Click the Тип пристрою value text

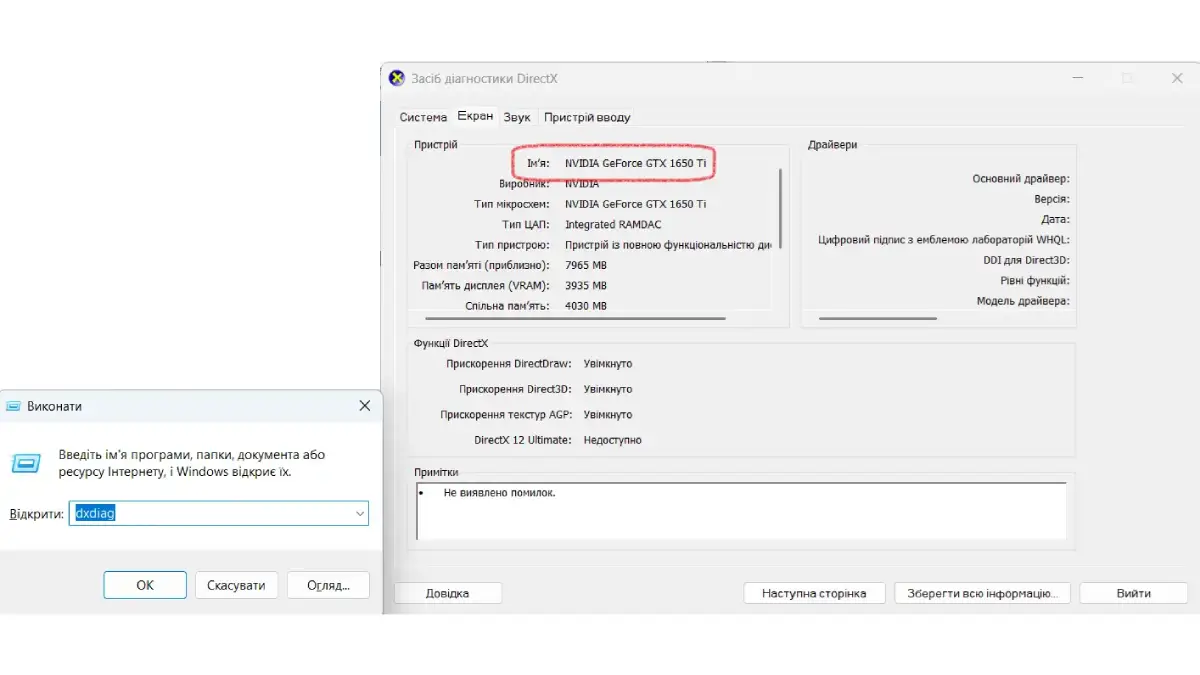point(668,245)
